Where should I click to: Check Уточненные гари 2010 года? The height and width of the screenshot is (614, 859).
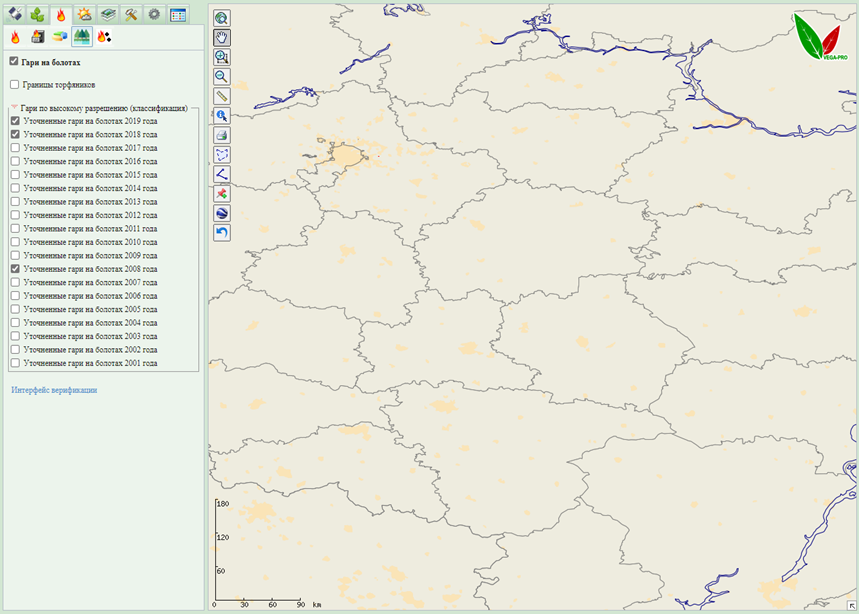point(15,242)
